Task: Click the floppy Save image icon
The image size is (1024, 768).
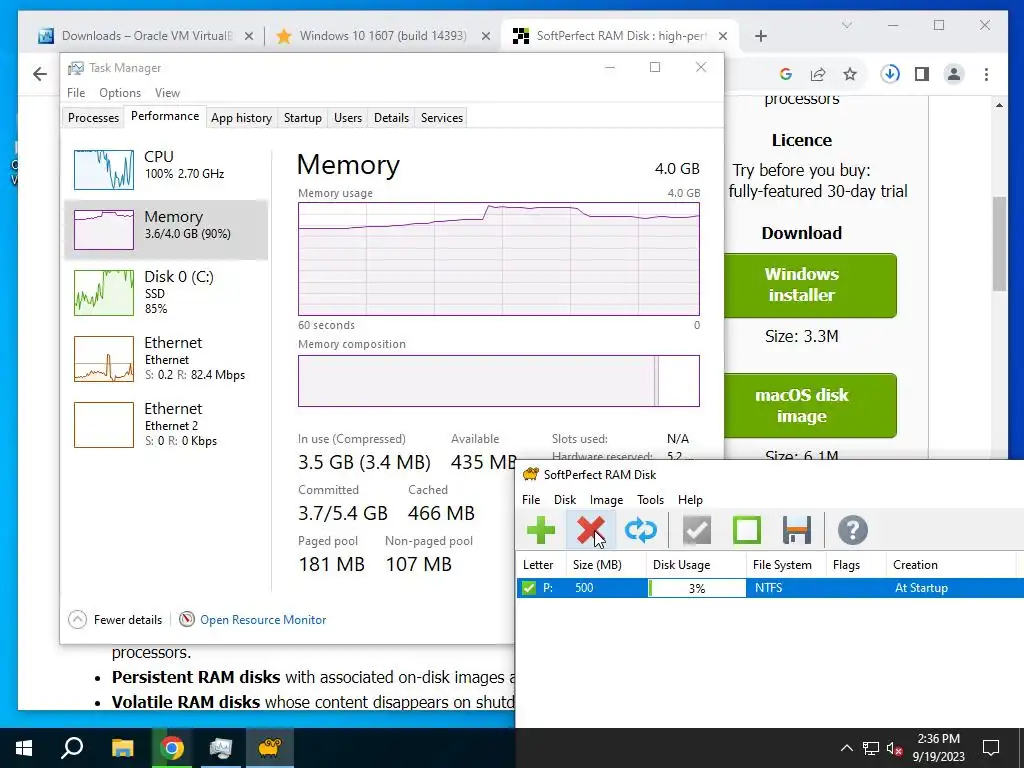Action: point(796,530)
